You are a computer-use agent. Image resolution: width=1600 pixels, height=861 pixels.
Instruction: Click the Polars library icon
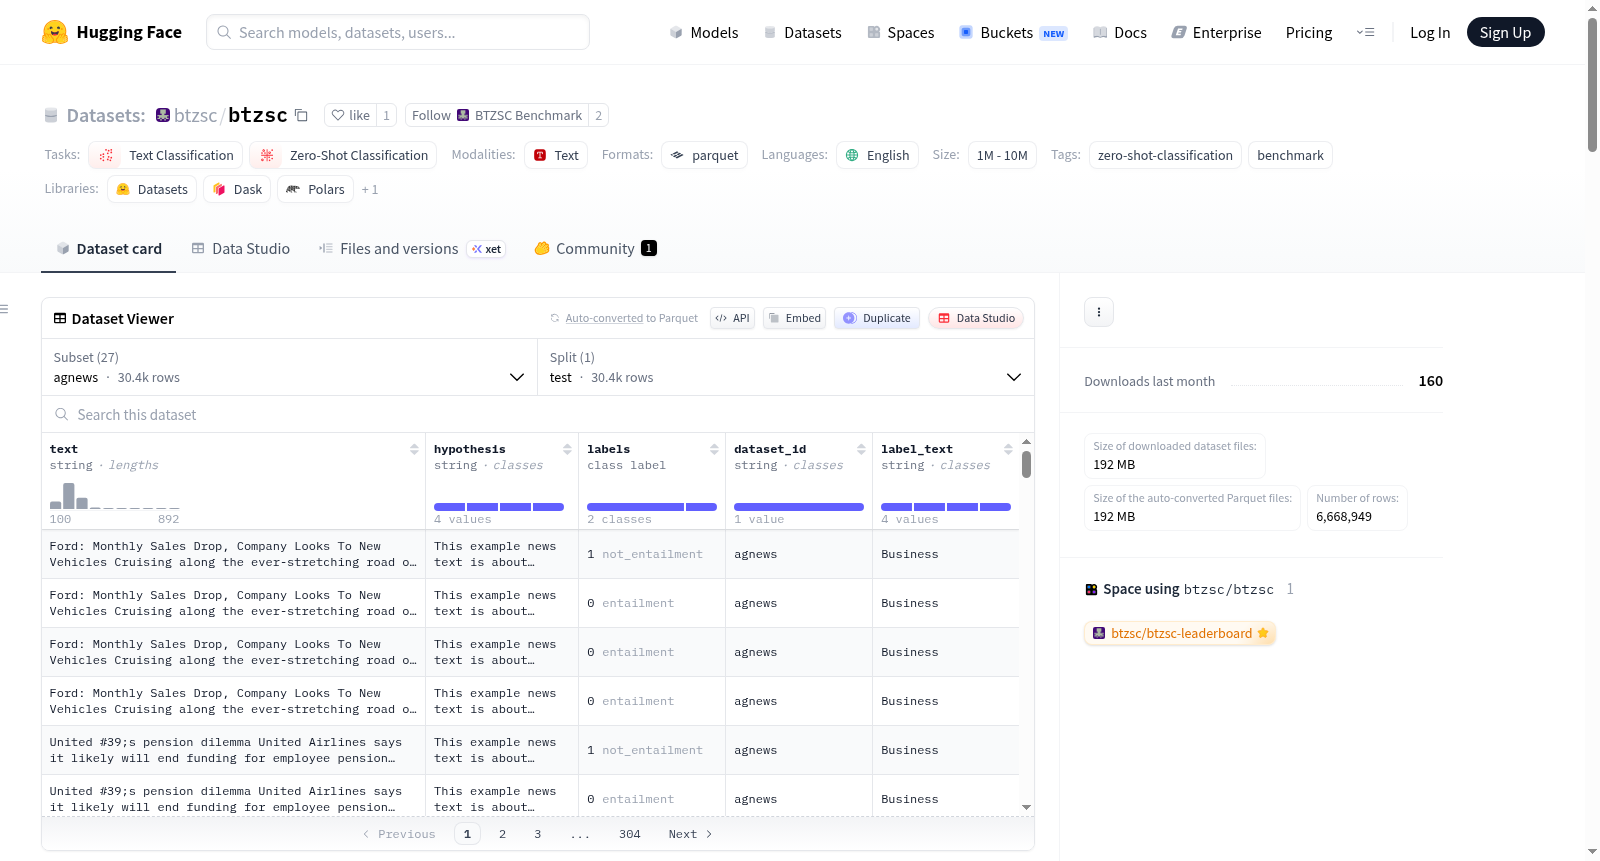coord(293,189)
